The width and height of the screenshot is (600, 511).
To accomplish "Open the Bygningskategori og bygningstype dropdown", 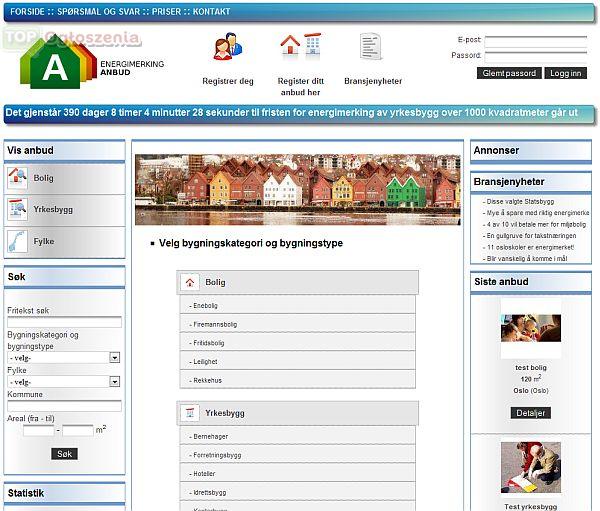I will pyautogui.click(x=64, y=358).
